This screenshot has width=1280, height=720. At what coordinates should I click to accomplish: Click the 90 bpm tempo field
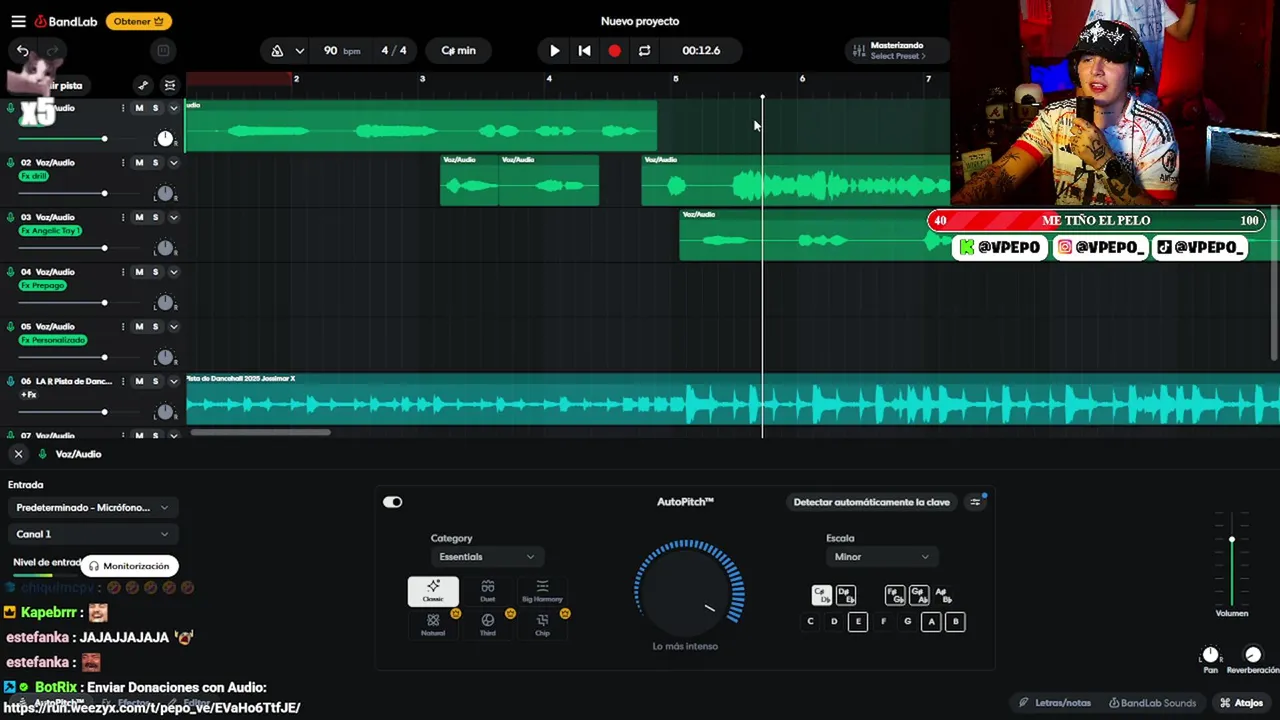click(341, 51)
